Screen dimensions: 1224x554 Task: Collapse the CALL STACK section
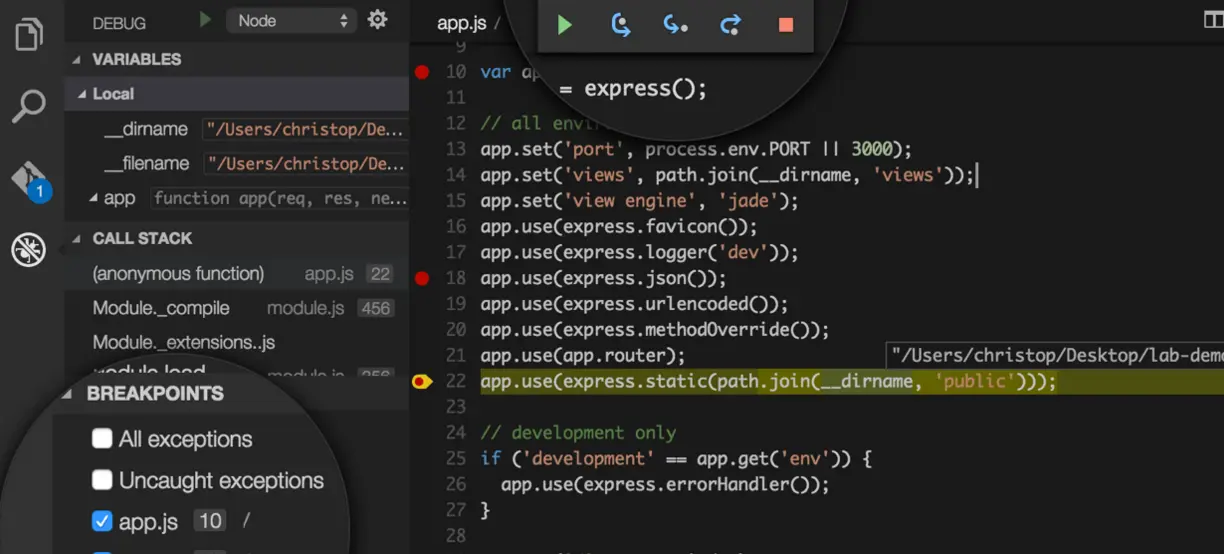[78, 238]
